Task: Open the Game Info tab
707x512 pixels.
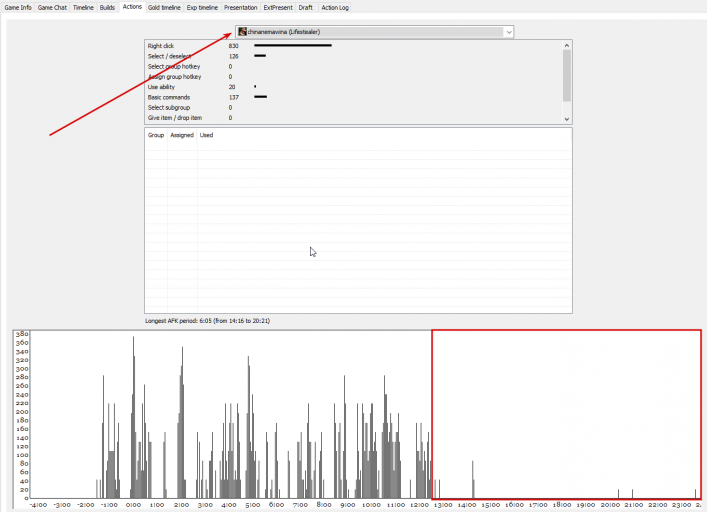Action: (18, 7)
